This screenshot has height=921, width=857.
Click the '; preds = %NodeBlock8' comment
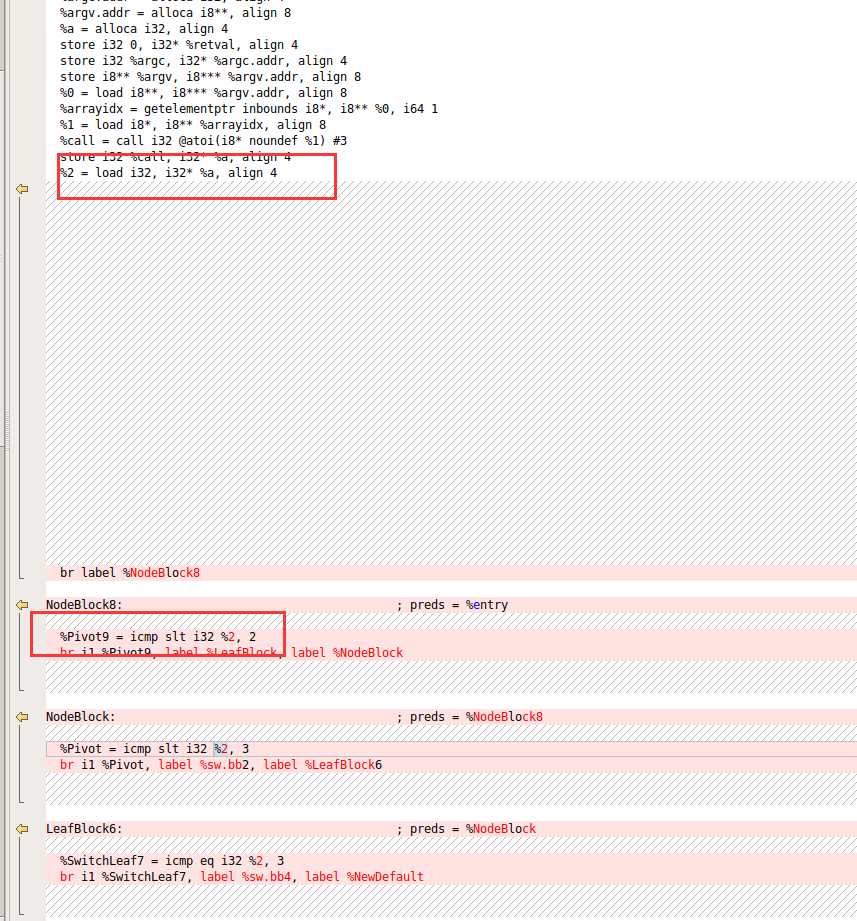pyautogui.click(x=469, y=717)
